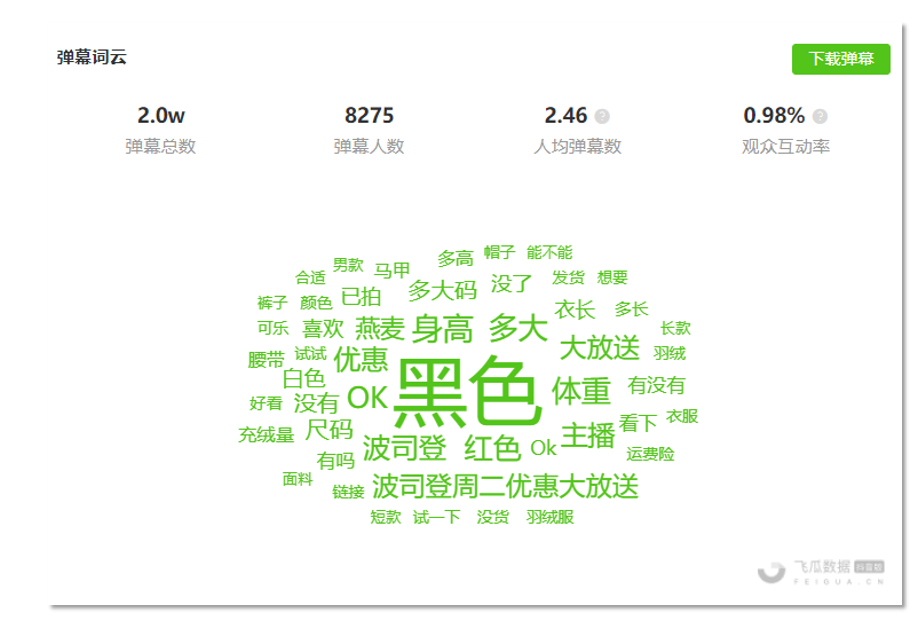
Task: Select the word 长款
Action: (x=676, y=328)
